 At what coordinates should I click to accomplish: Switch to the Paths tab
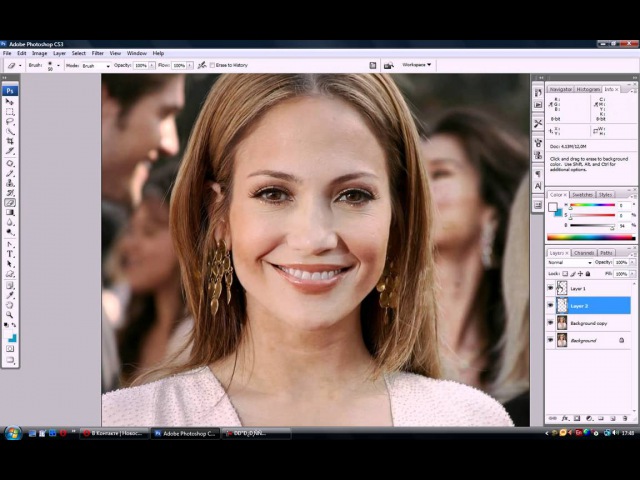(606, 253)
